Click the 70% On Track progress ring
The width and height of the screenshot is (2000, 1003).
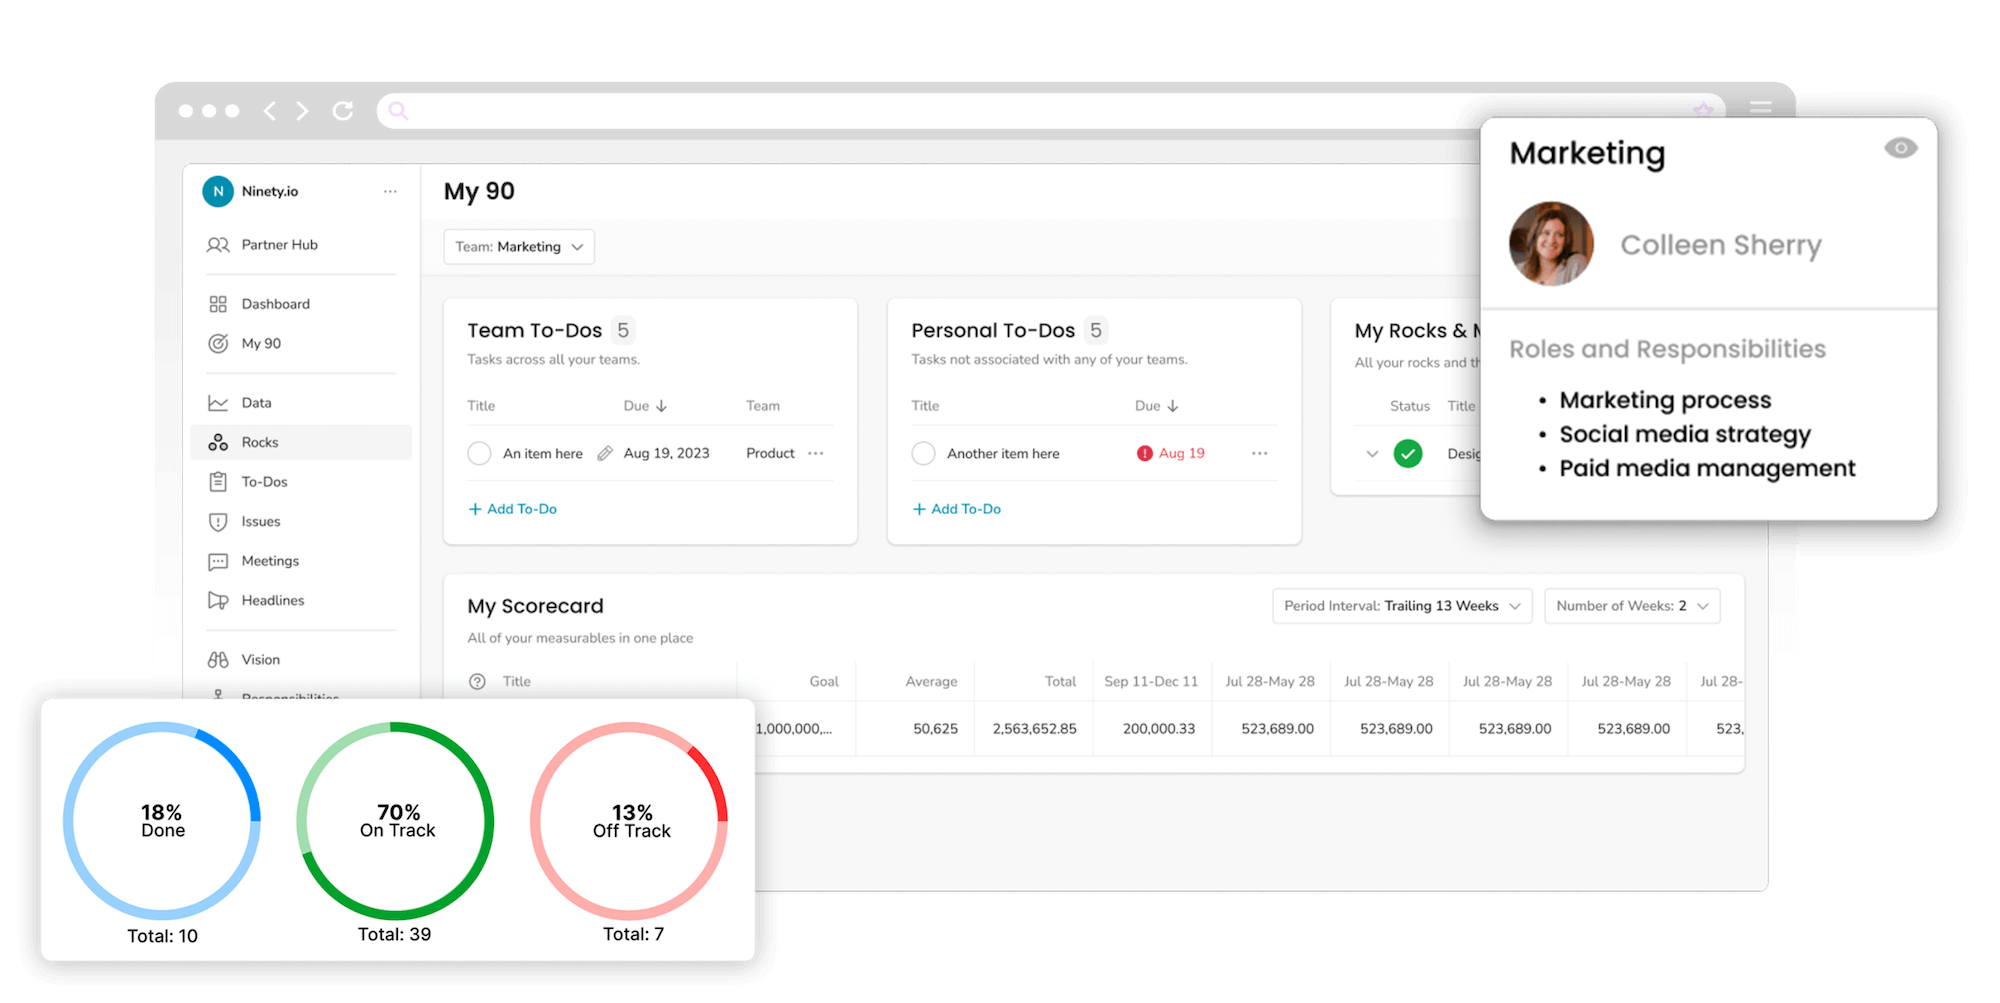pos(395,821)
